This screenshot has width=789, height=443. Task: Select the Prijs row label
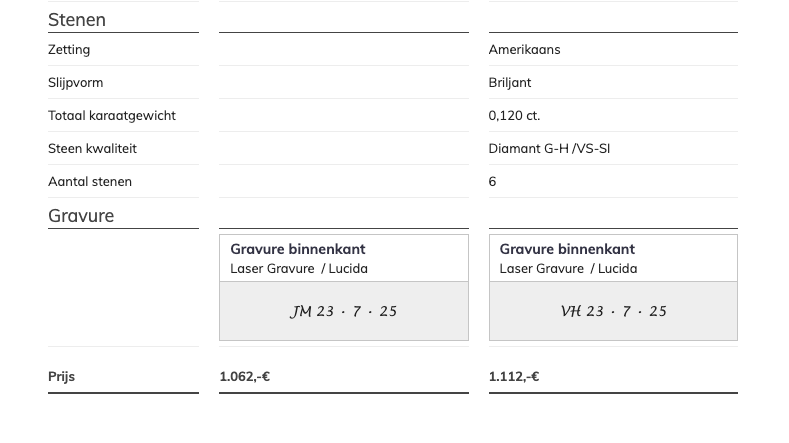click(x=61, y=377)
